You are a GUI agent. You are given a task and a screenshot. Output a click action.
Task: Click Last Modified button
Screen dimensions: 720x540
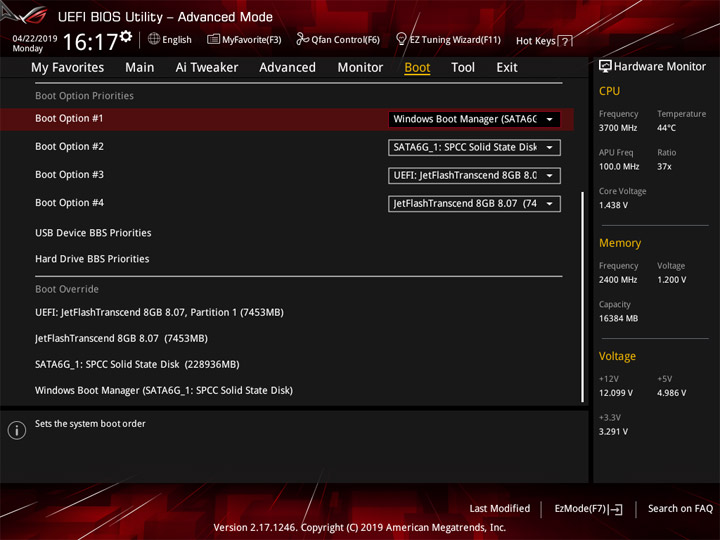(x=500, y=508)
